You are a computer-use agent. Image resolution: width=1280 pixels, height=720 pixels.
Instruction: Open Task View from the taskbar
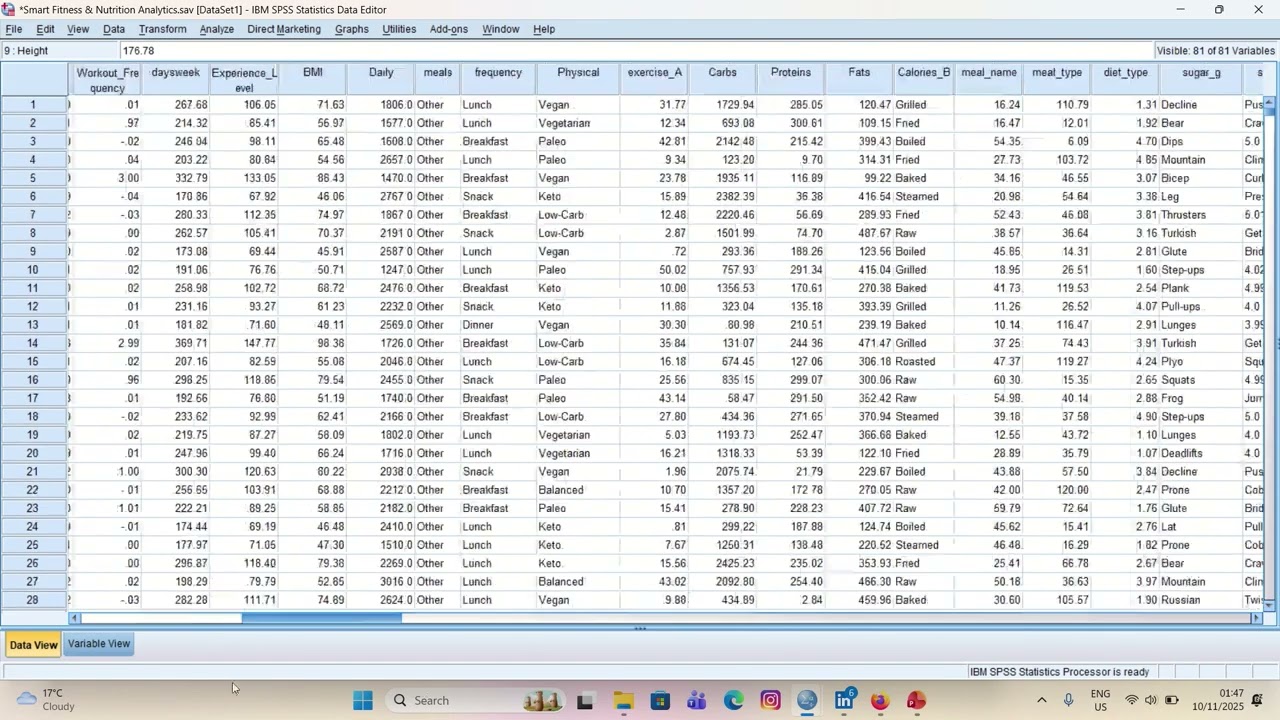pyautogui.click(x=586, y=701)
